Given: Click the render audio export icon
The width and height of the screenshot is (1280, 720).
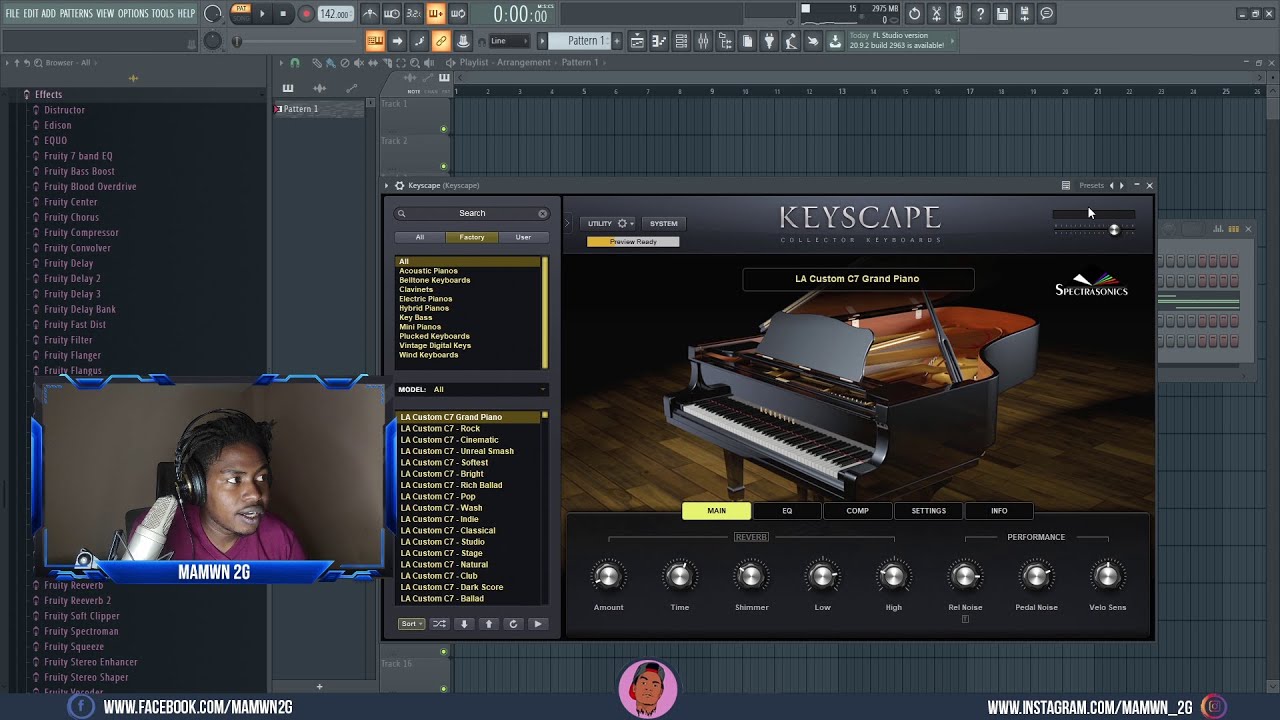Looking at the screenshot, I should coord(1024,14).
